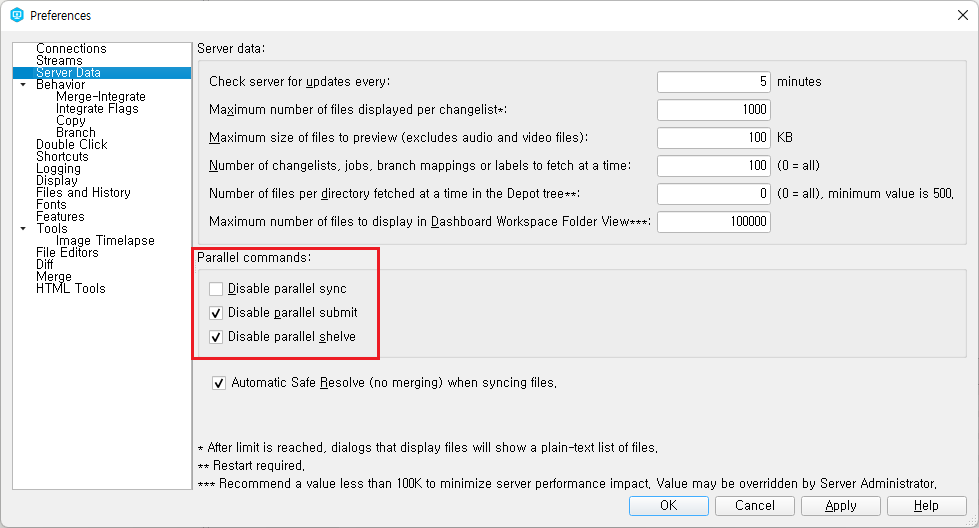
Task: Click maximum preview file size field
Action: [714, 138]
